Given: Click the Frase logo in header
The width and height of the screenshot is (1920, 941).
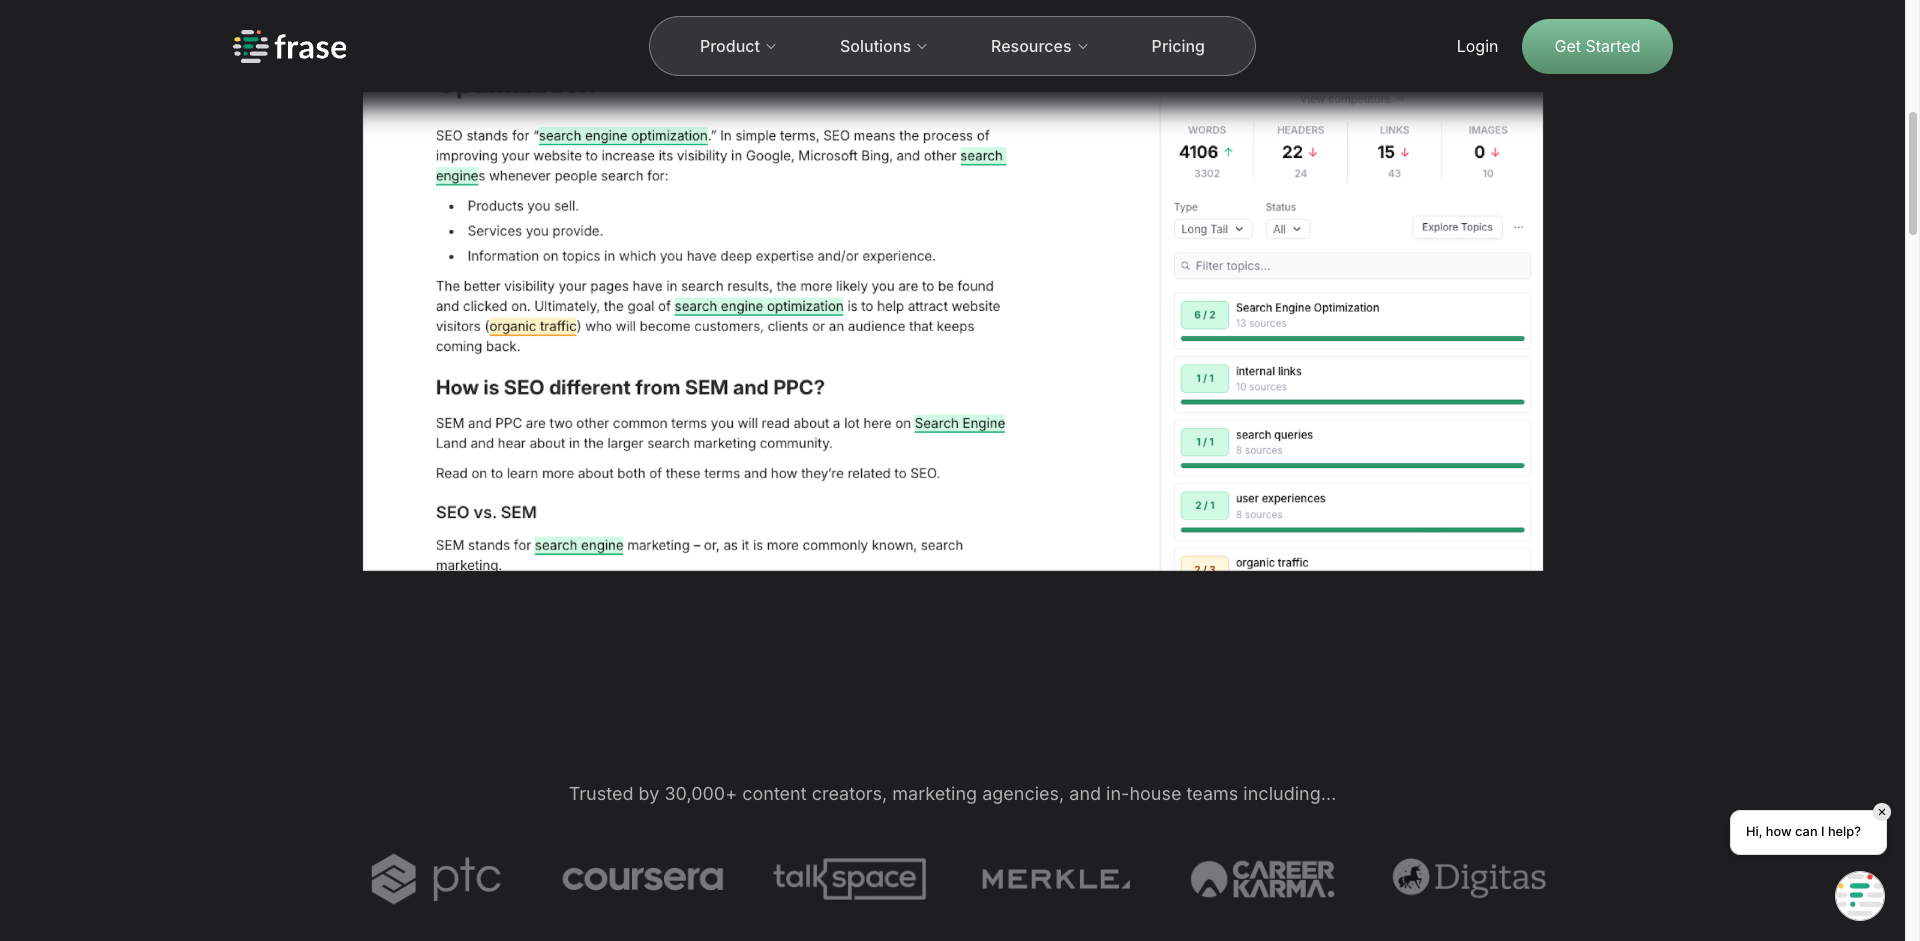Looking at the screenshot, I should 290,47.
